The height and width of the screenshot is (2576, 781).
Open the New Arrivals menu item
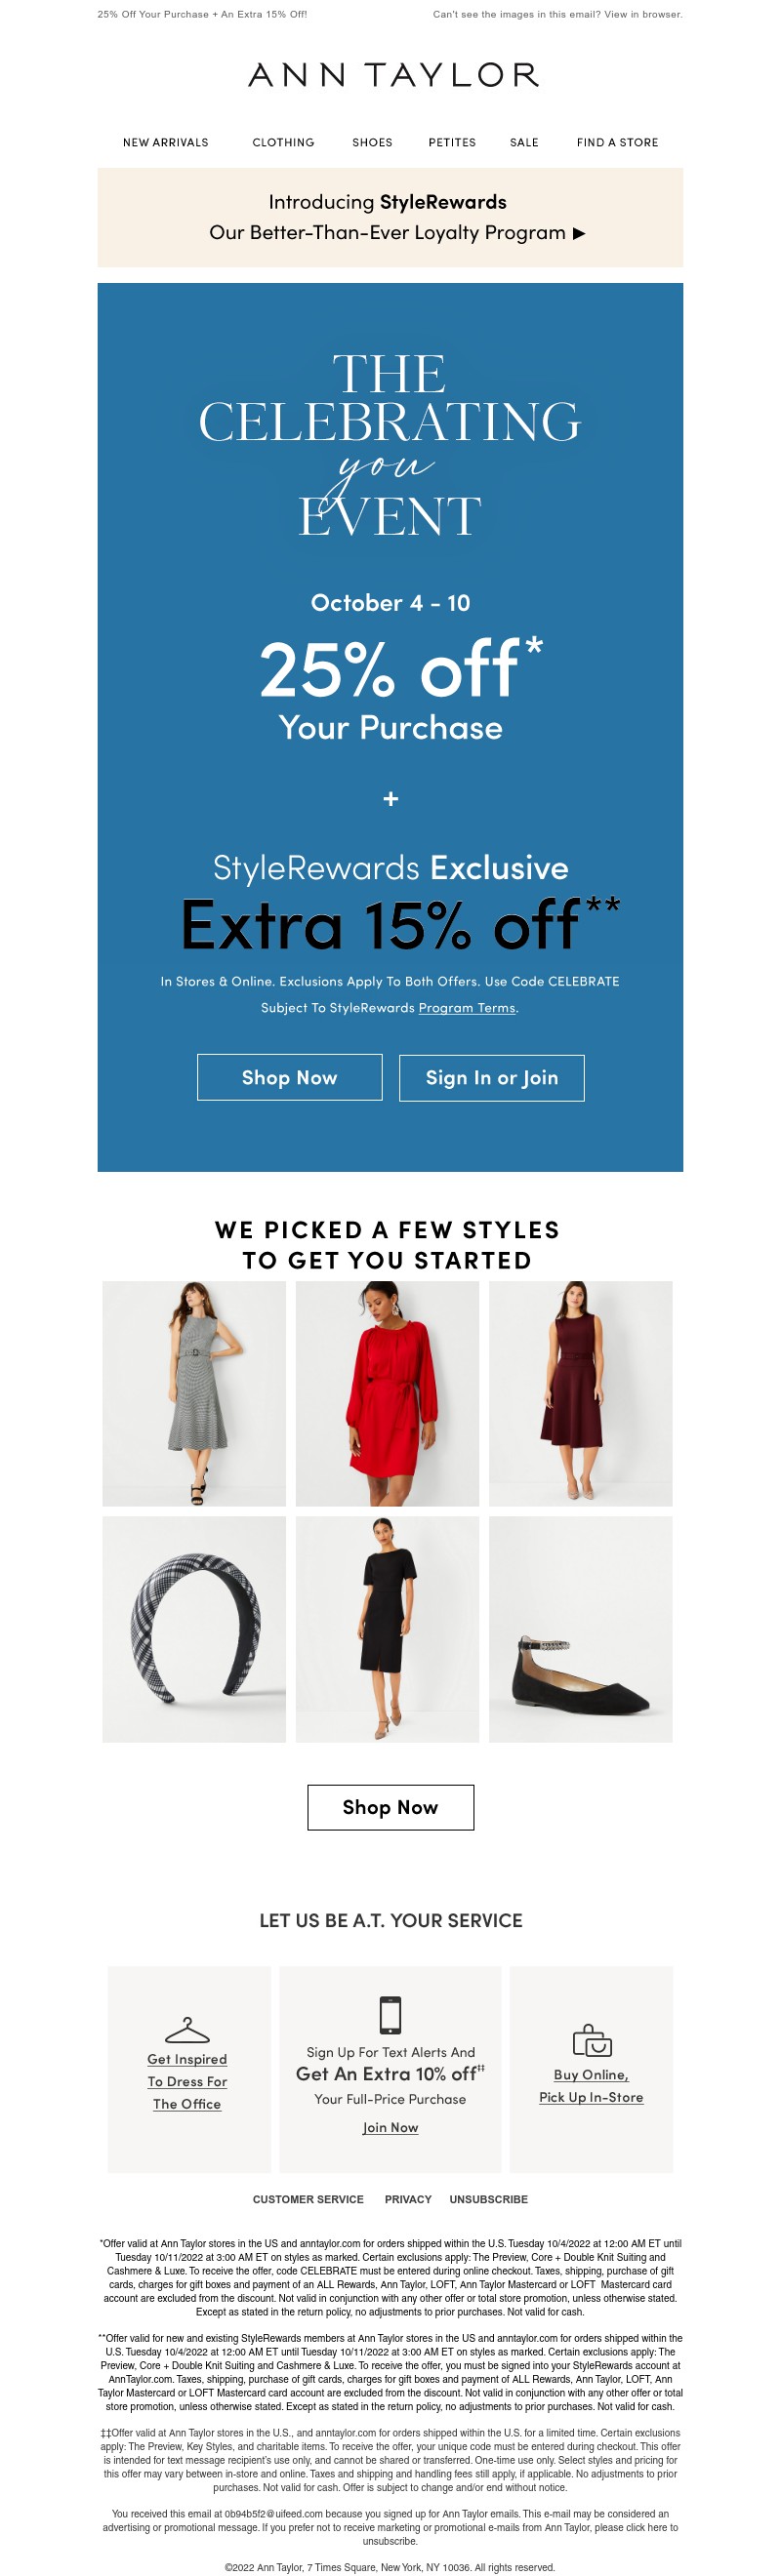[166, 143]
